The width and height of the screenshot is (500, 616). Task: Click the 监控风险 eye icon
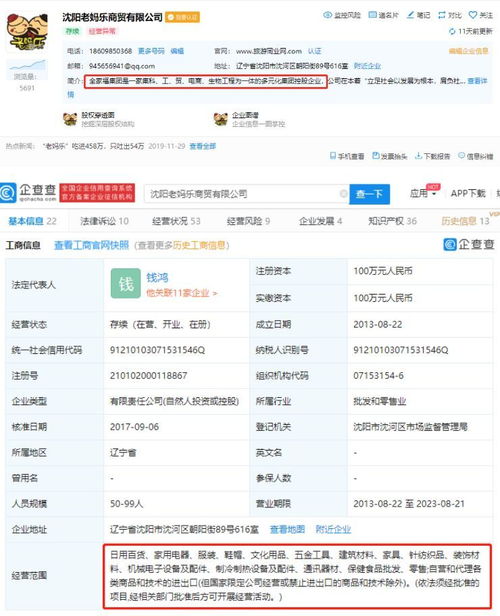[x=327, y=15]
